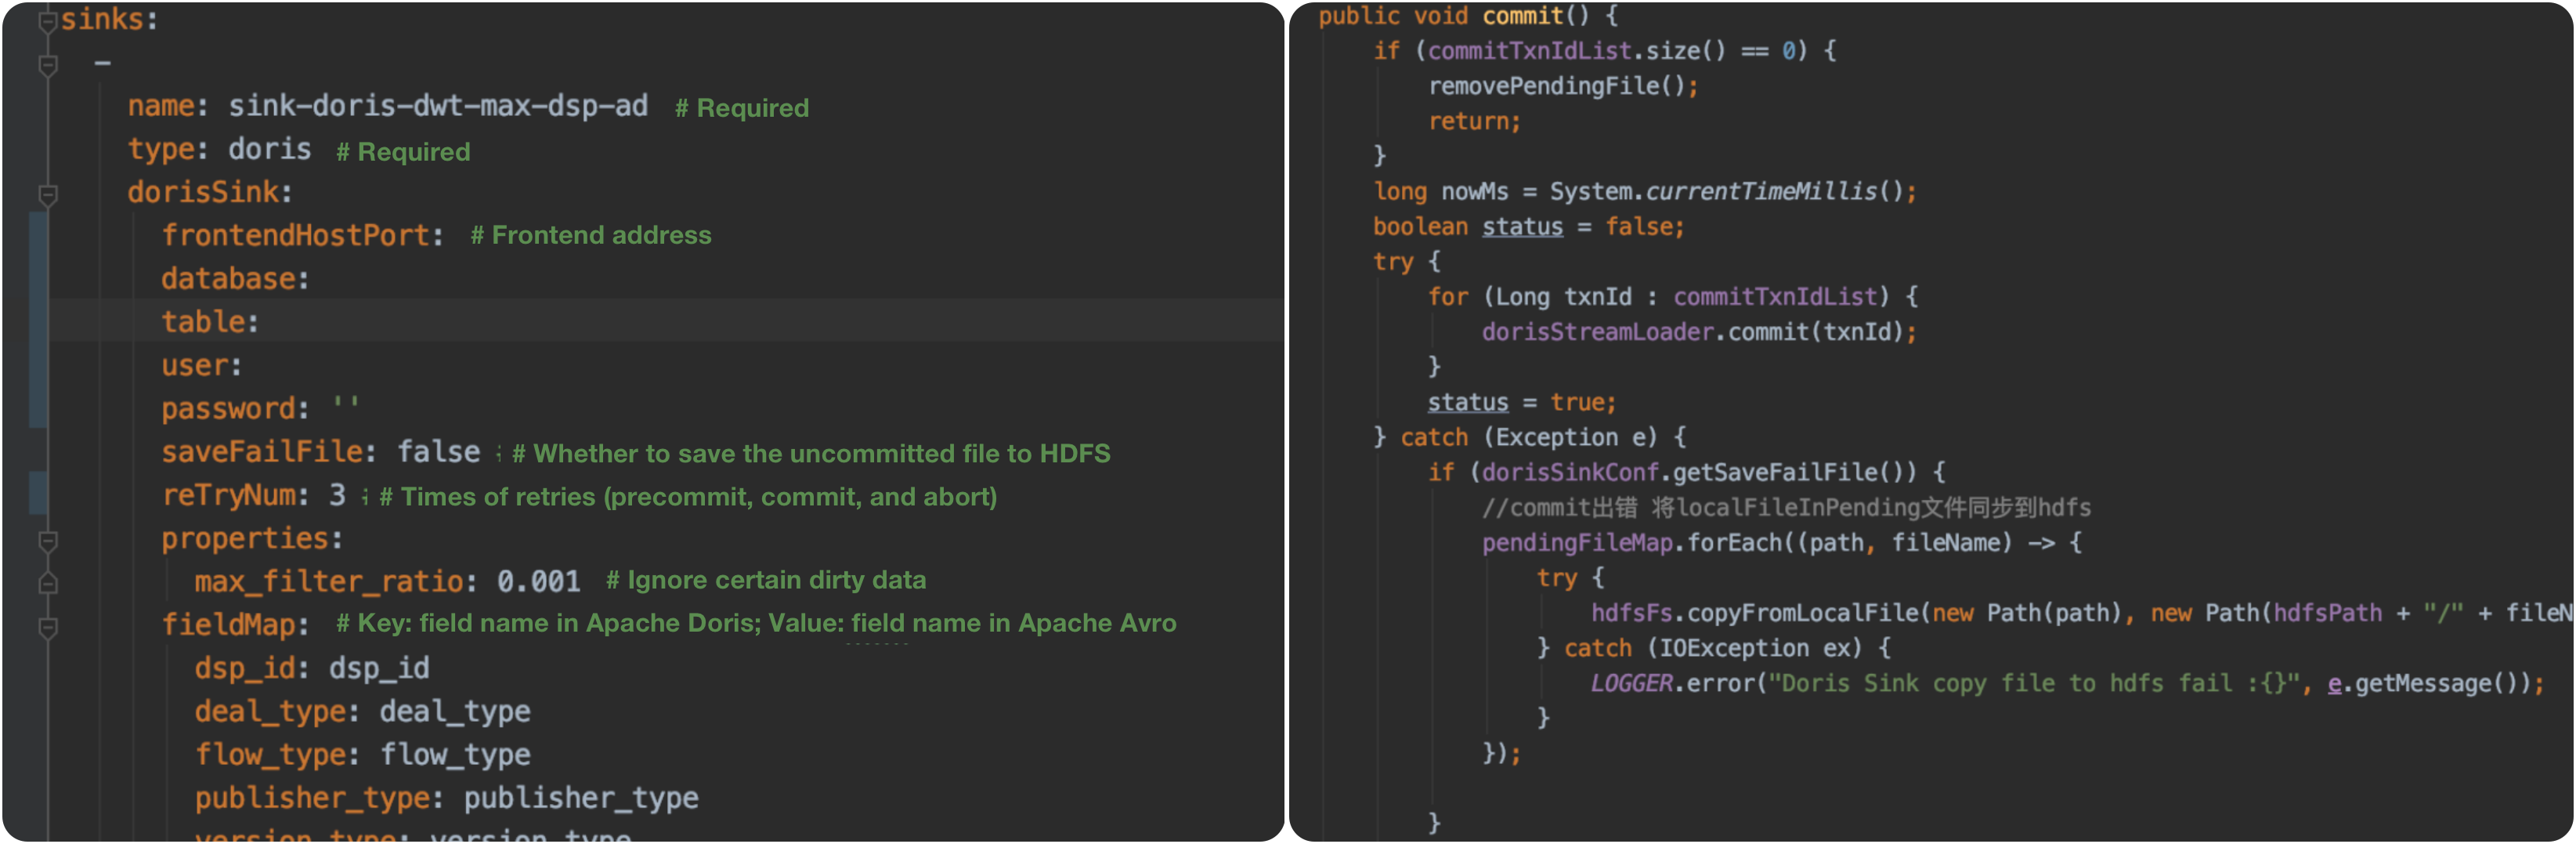Click the saveFailFile false value

pyautogui.click(x=438, y=452)
